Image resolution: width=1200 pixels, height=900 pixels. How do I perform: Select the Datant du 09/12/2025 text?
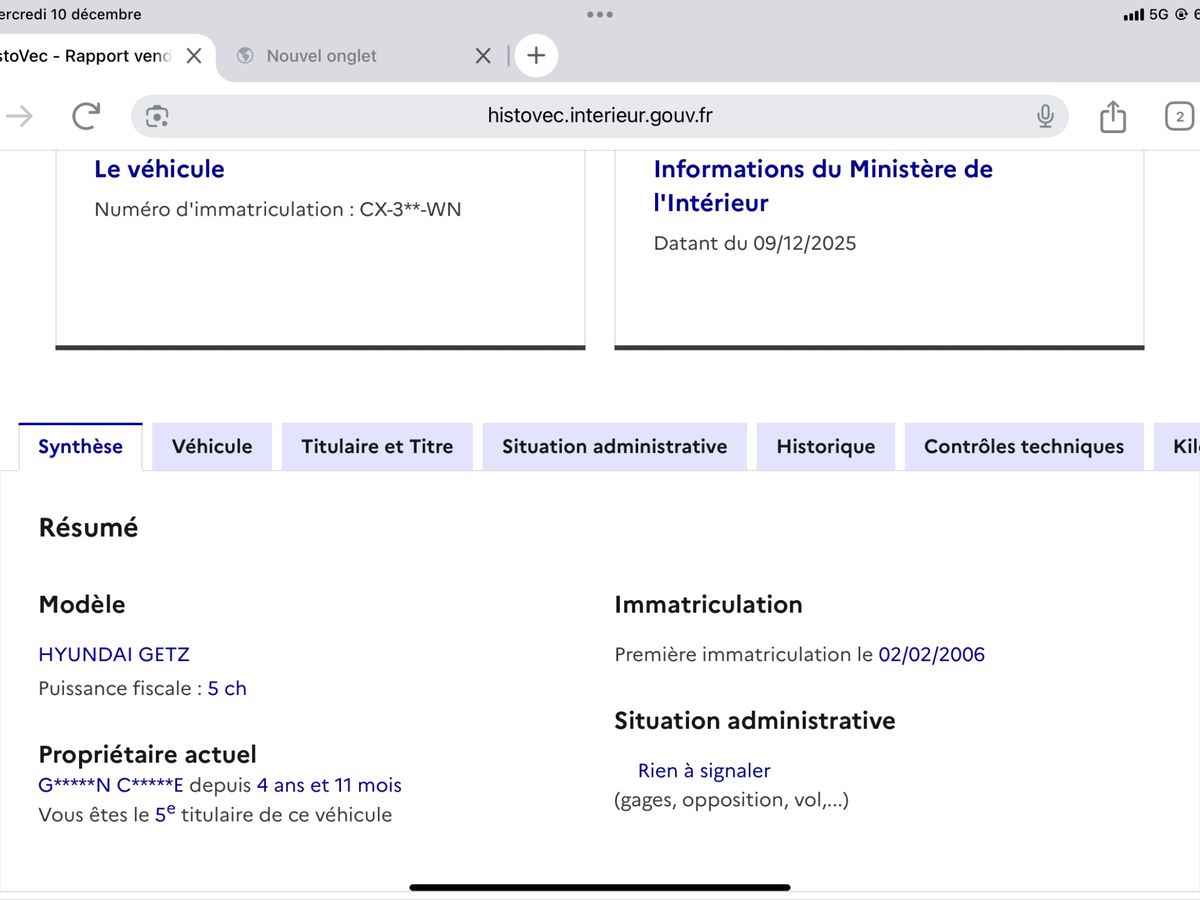(x=755, y=243)
